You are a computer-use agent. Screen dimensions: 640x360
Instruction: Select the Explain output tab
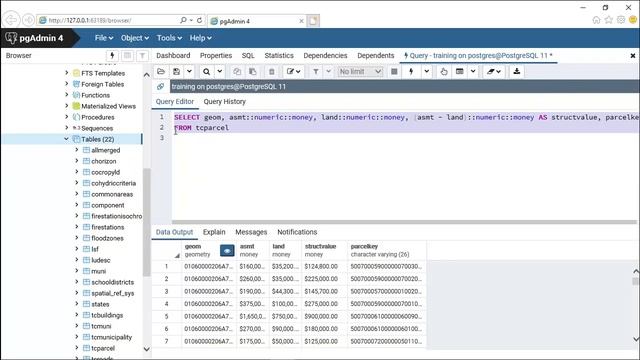point(214,232)
